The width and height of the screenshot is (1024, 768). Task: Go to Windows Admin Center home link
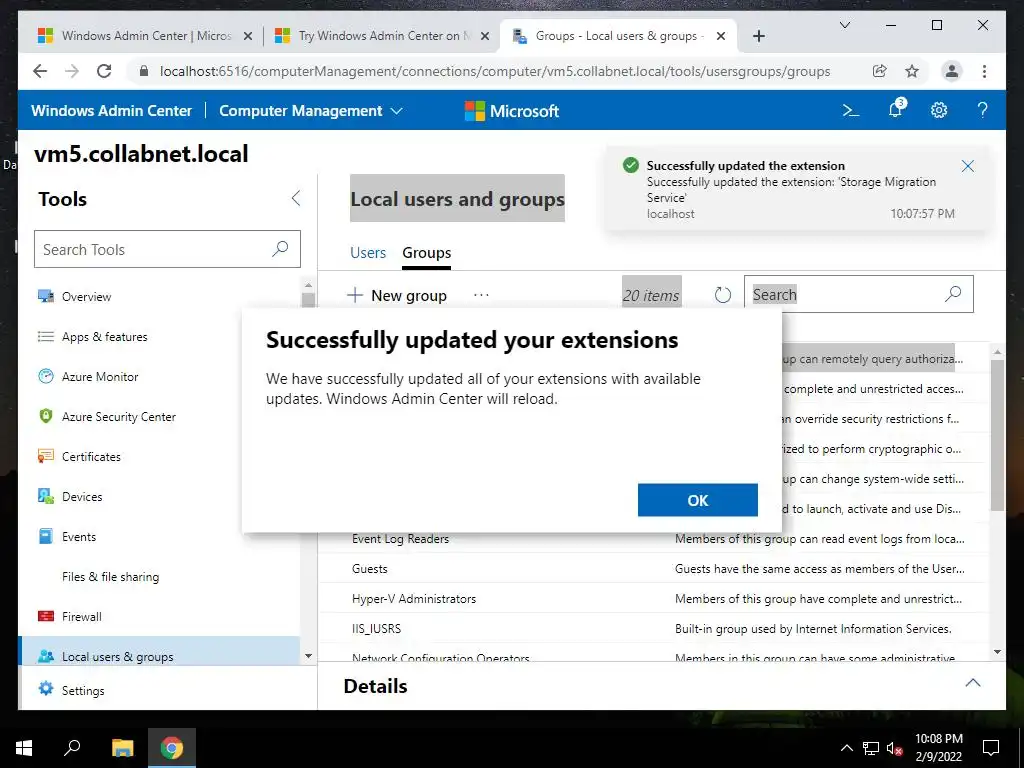(x=111, y=111)
